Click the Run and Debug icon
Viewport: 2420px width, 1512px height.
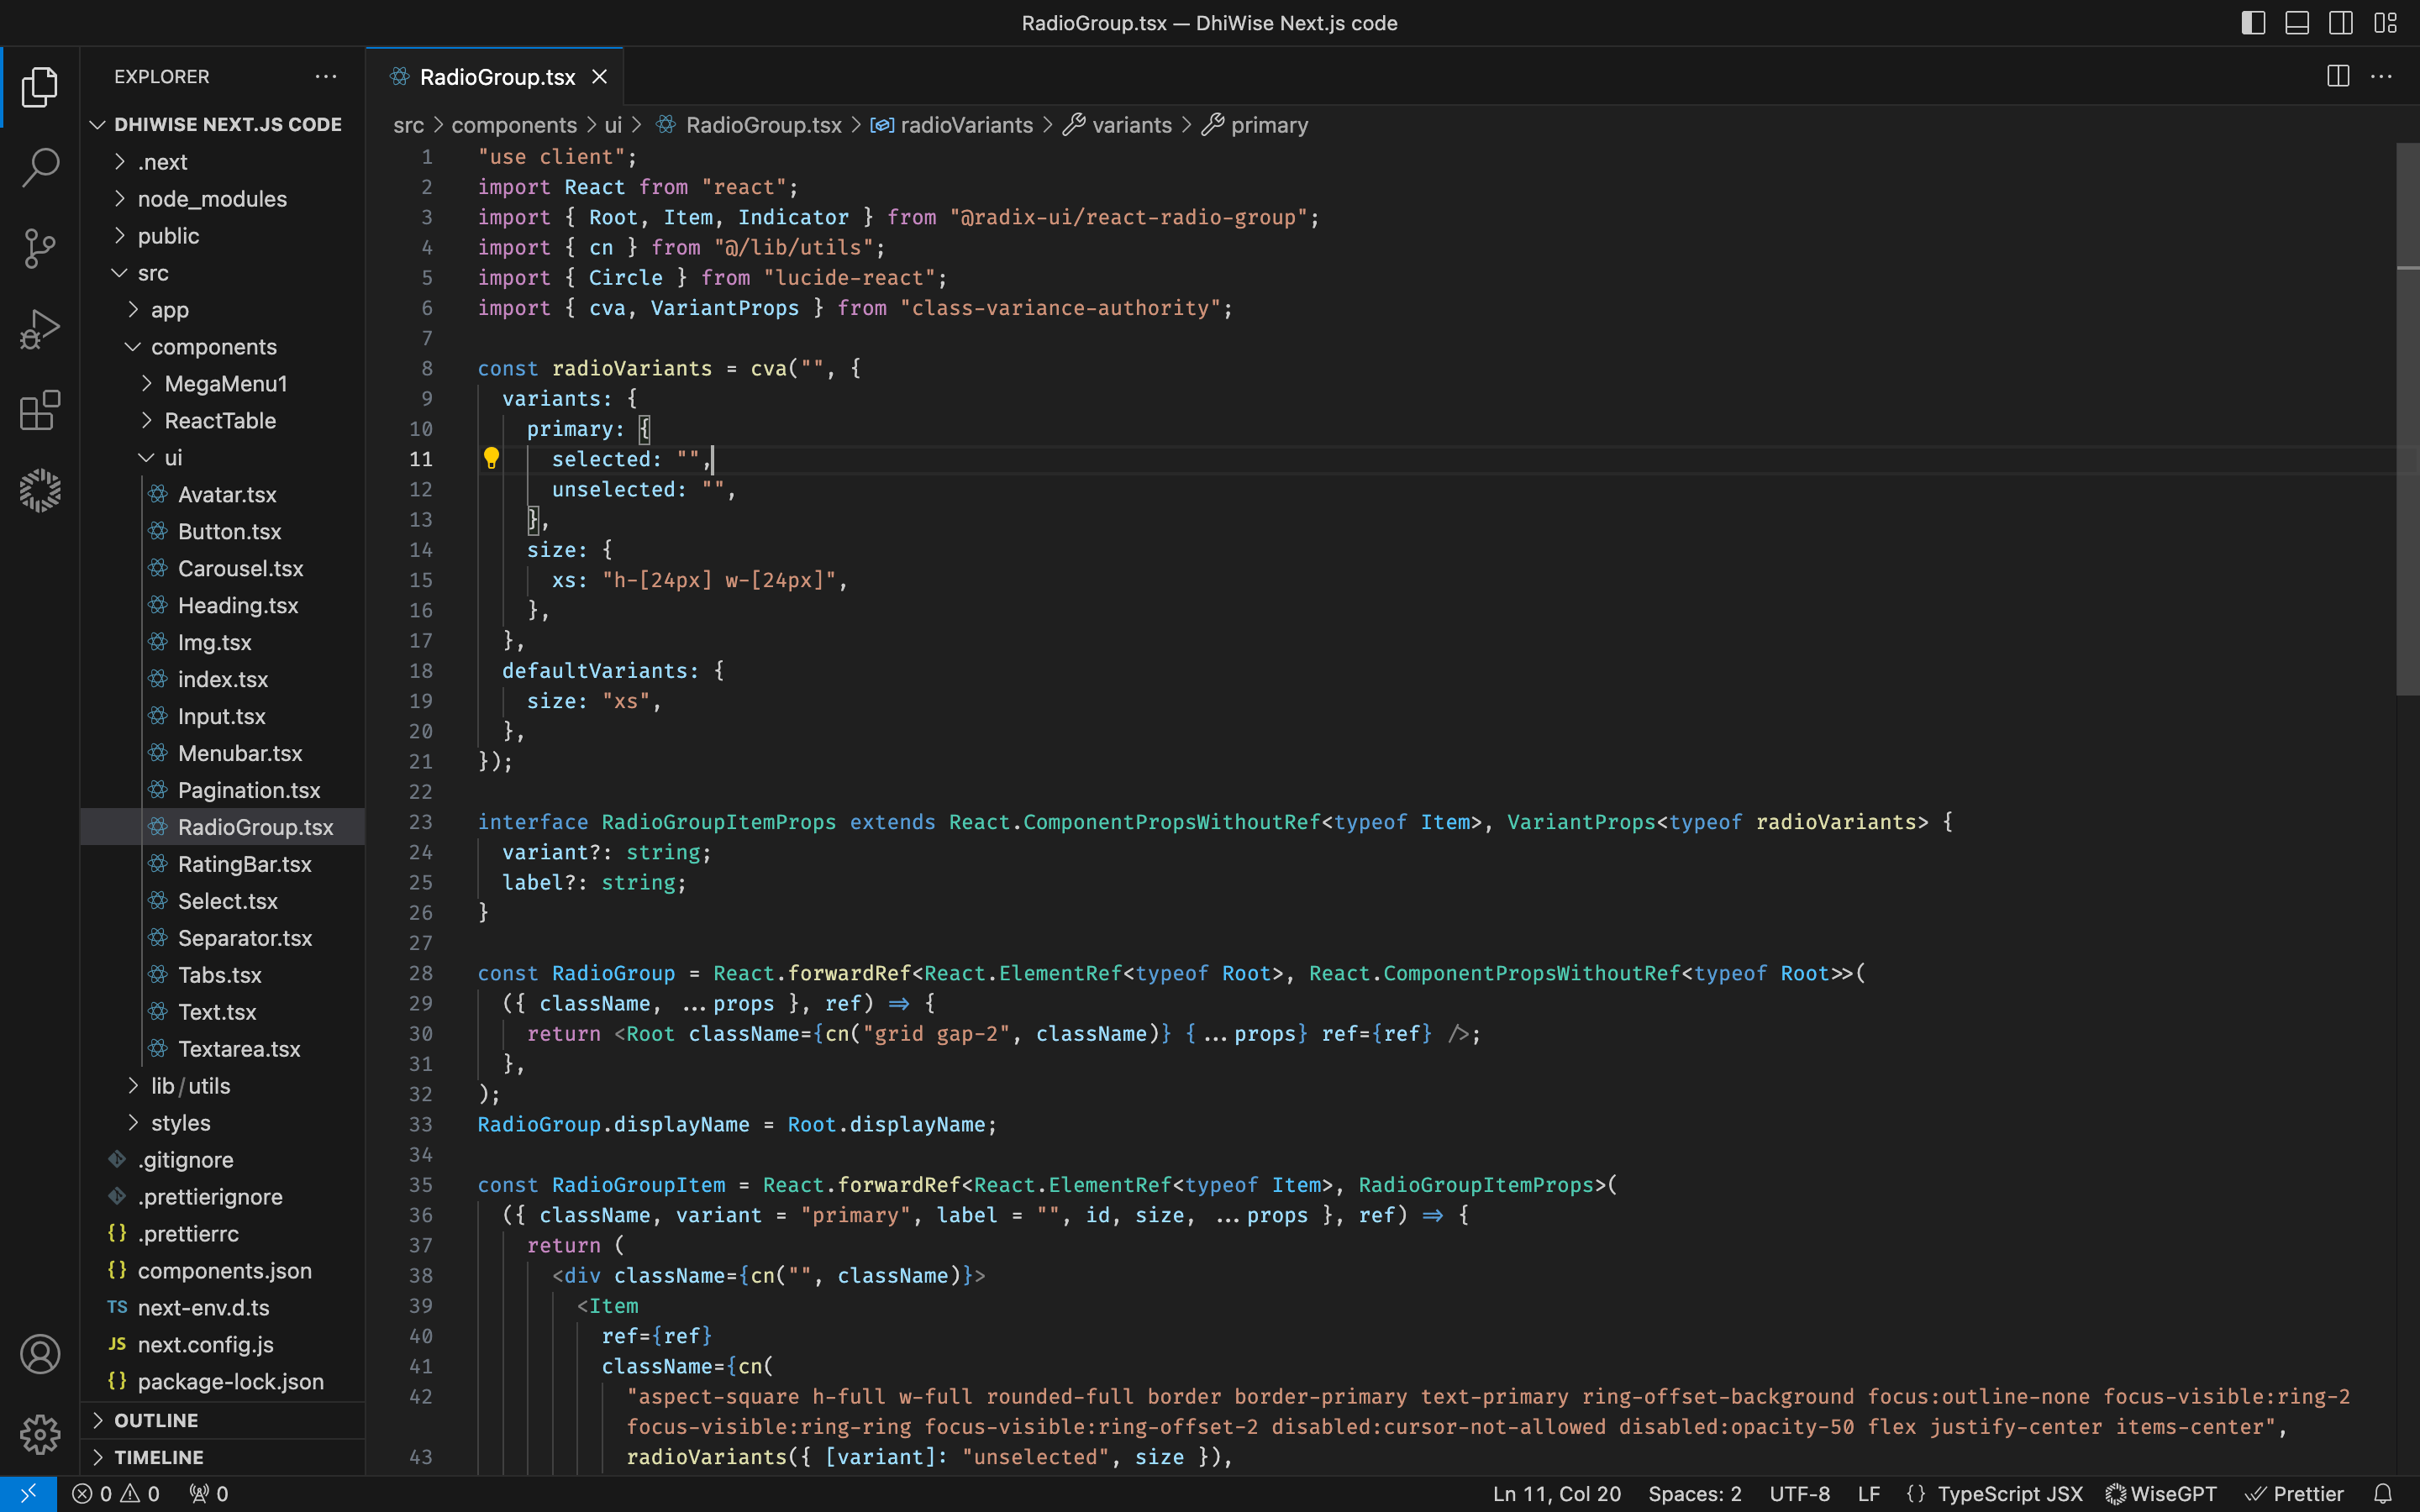(x=39, y=329)
